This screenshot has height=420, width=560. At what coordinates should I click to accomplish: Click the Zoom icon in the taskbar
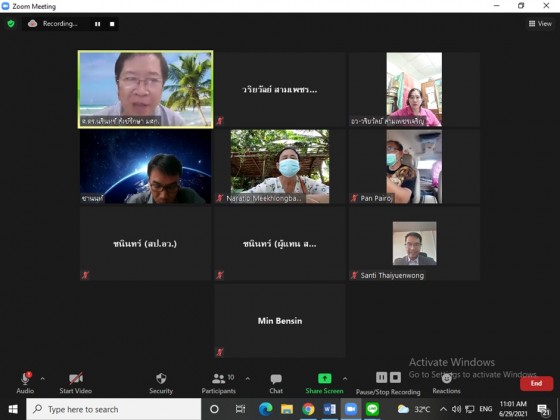click(351, 409)
